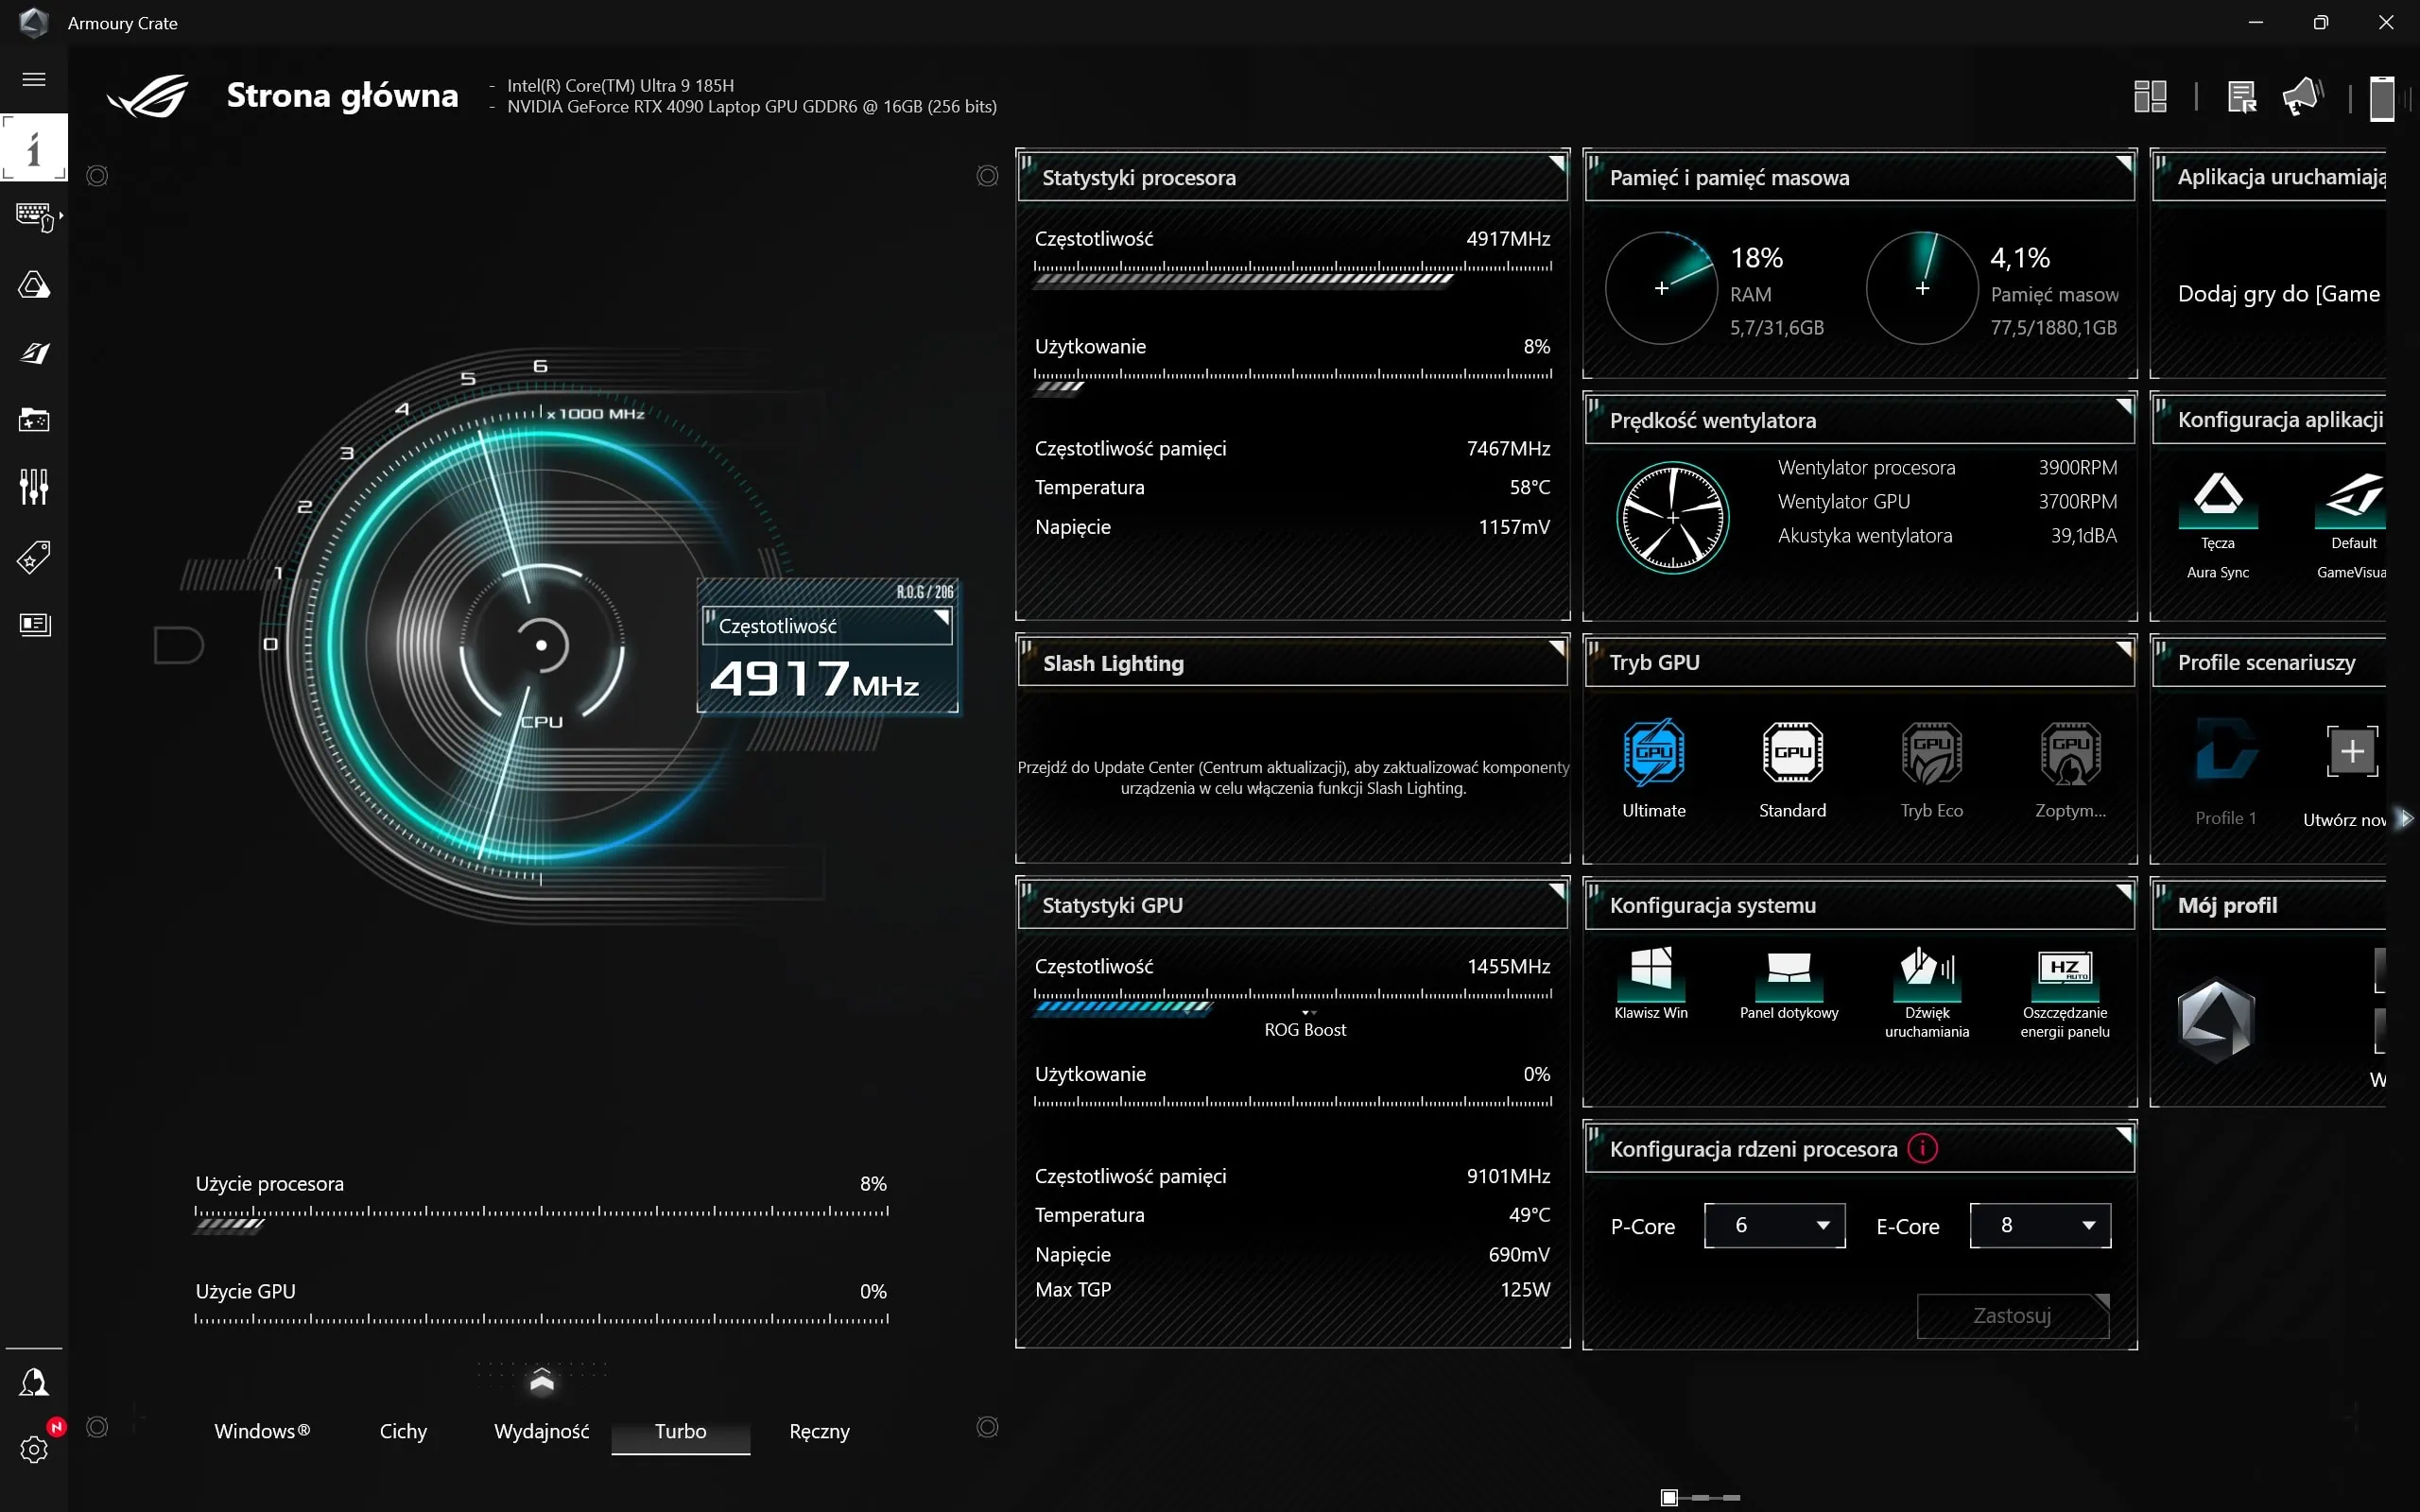Click the ROG logo in header
This screenshot has height=1512, width=2420.
[x=148, y=97]
